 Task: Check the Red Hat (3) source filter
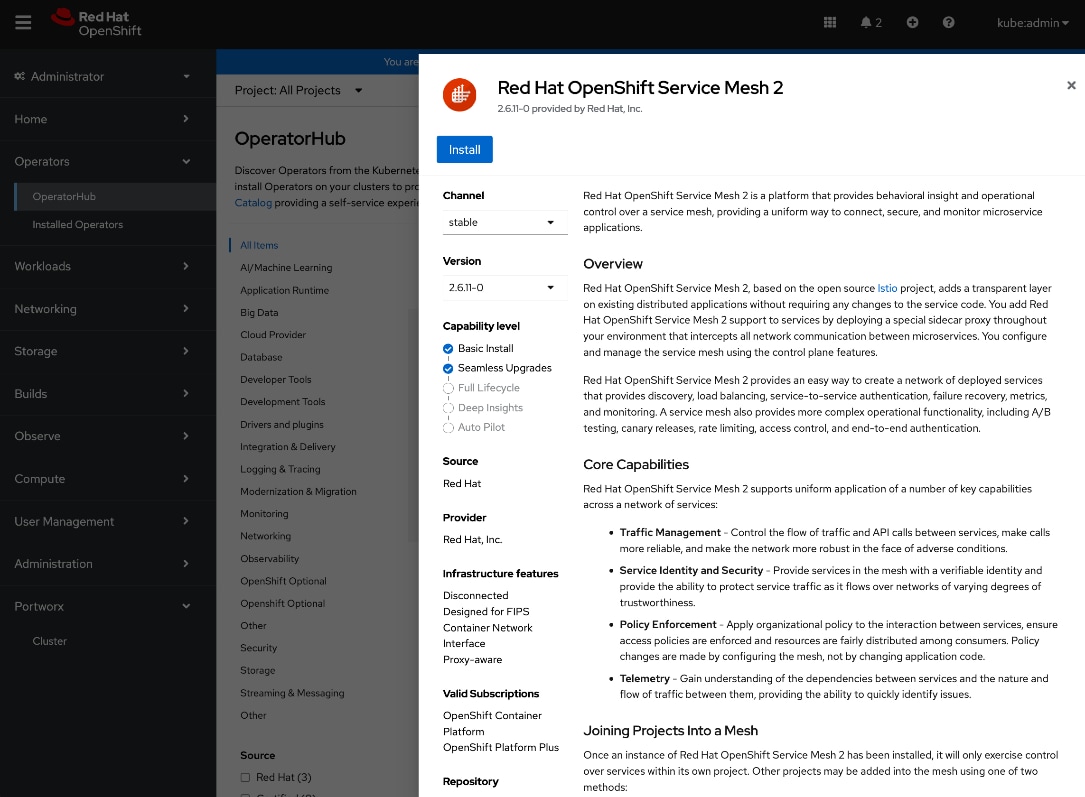(245, 777)
